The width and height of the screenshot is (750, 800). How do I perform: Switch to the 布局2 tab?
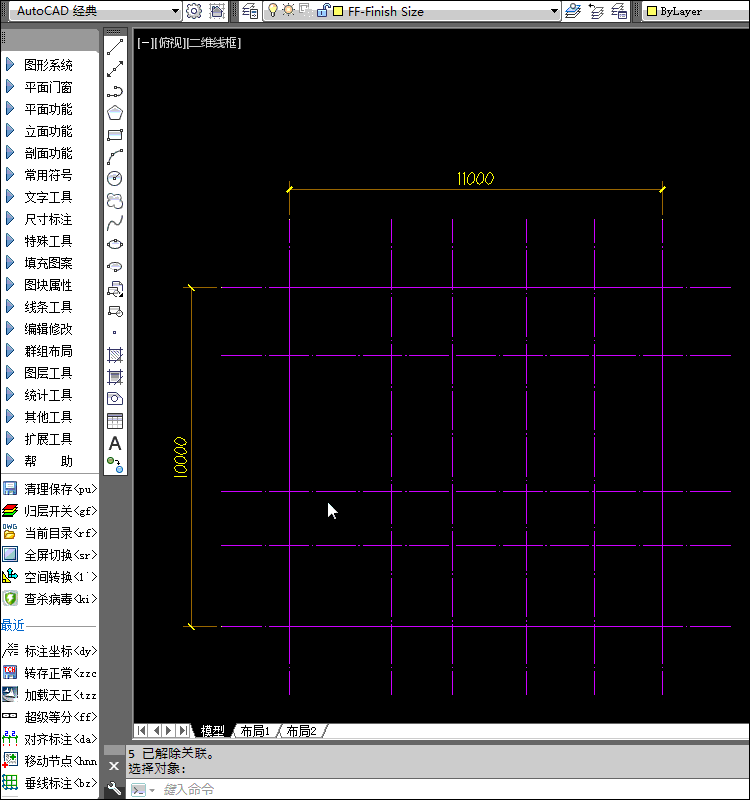point(301,731)
